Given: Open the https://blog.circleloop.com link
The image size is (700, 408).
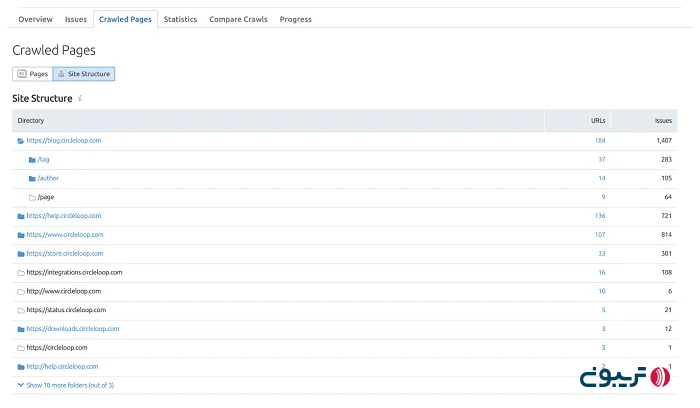Looking at the screenshot, I should (64, 140).
